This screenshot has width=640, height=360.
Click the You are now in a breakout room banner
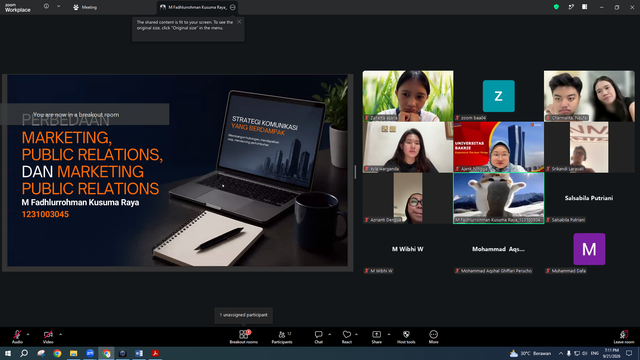pyautogui.click(x=84, y=114)
